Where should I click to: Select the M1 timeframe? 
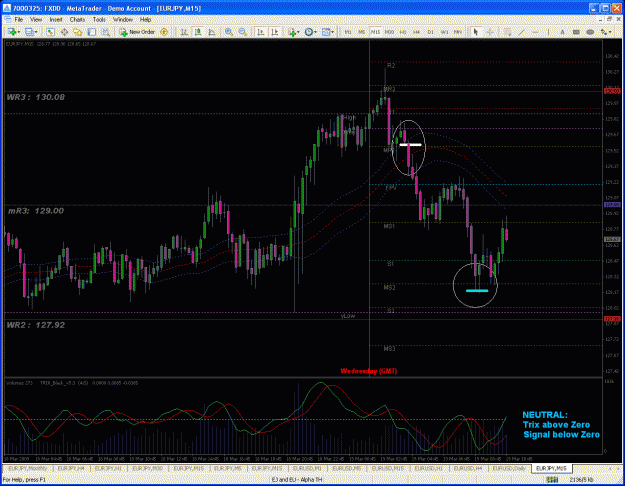tap(348, 32)
